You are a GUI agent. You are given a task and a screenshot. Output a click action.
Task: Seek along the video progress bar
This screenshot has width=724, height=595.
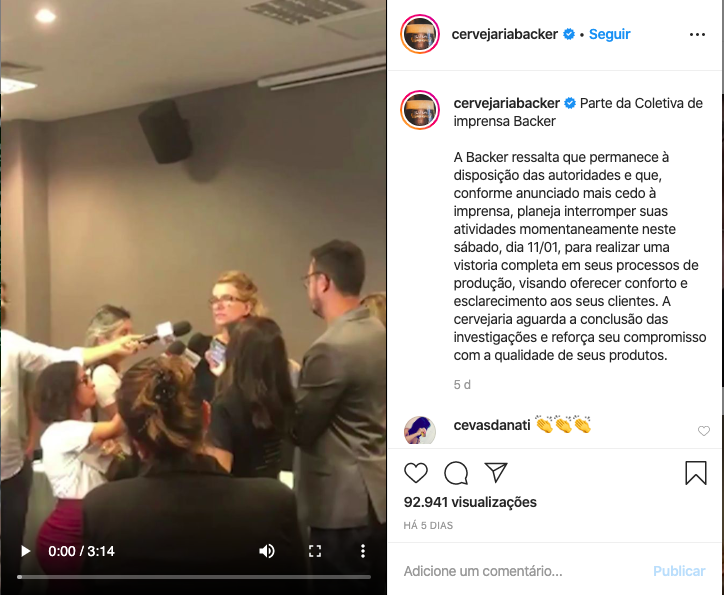click(194, 577)
